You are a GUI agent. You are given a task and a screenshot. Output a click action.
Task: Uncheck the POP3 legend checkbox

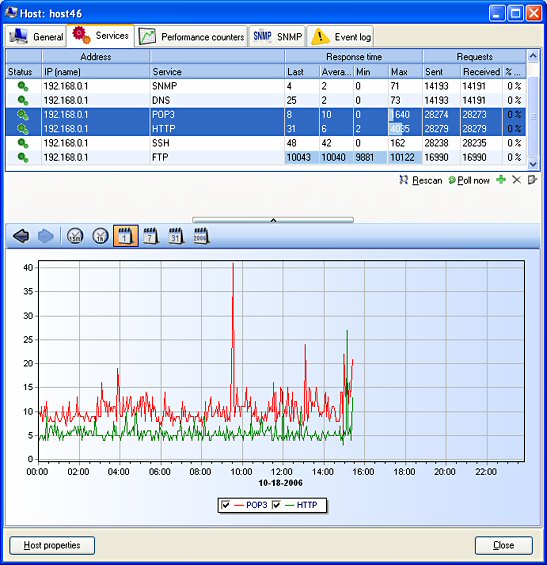coord(226,505)
